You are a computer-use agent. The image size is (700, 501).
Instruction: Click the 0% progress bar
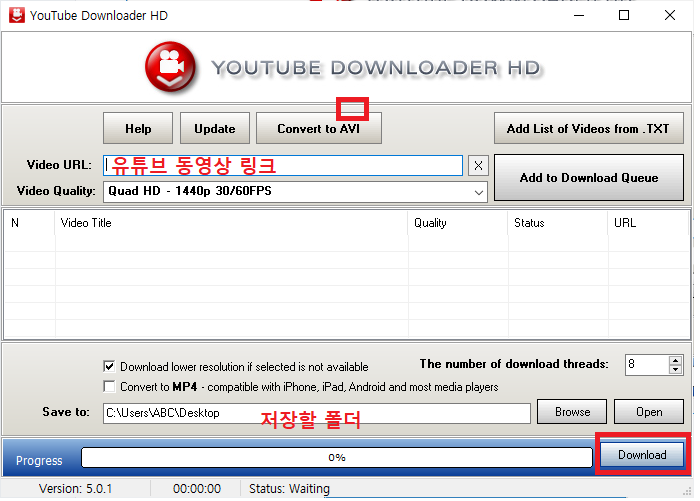(337, 458)
